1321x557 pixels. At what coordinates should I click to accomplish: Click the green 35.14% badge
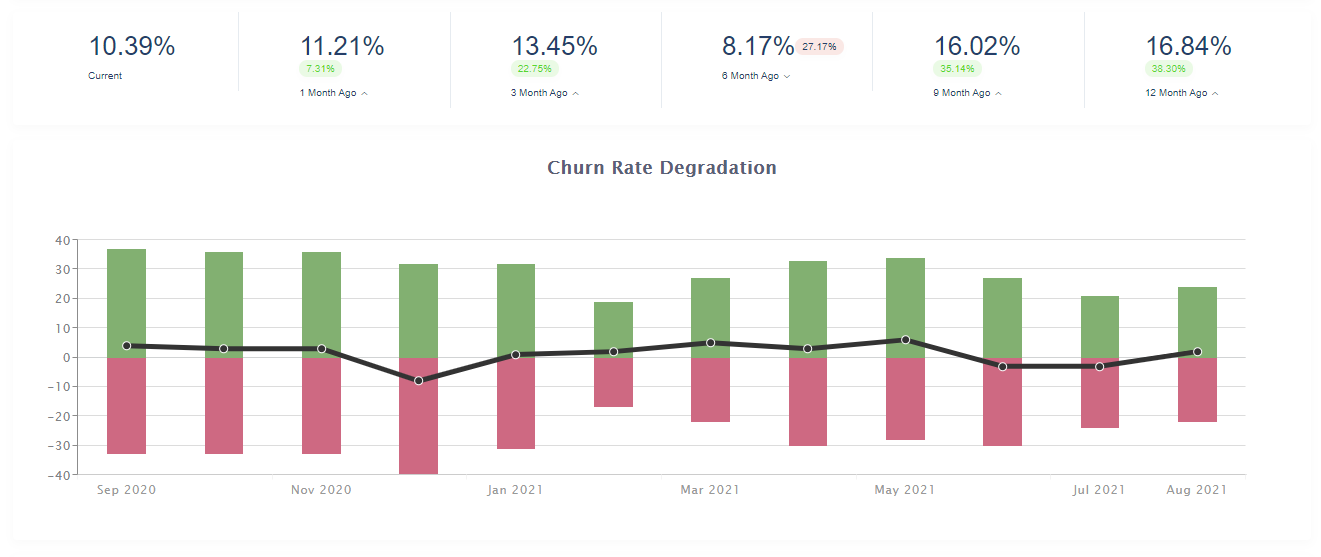click(x=958, y=69)
